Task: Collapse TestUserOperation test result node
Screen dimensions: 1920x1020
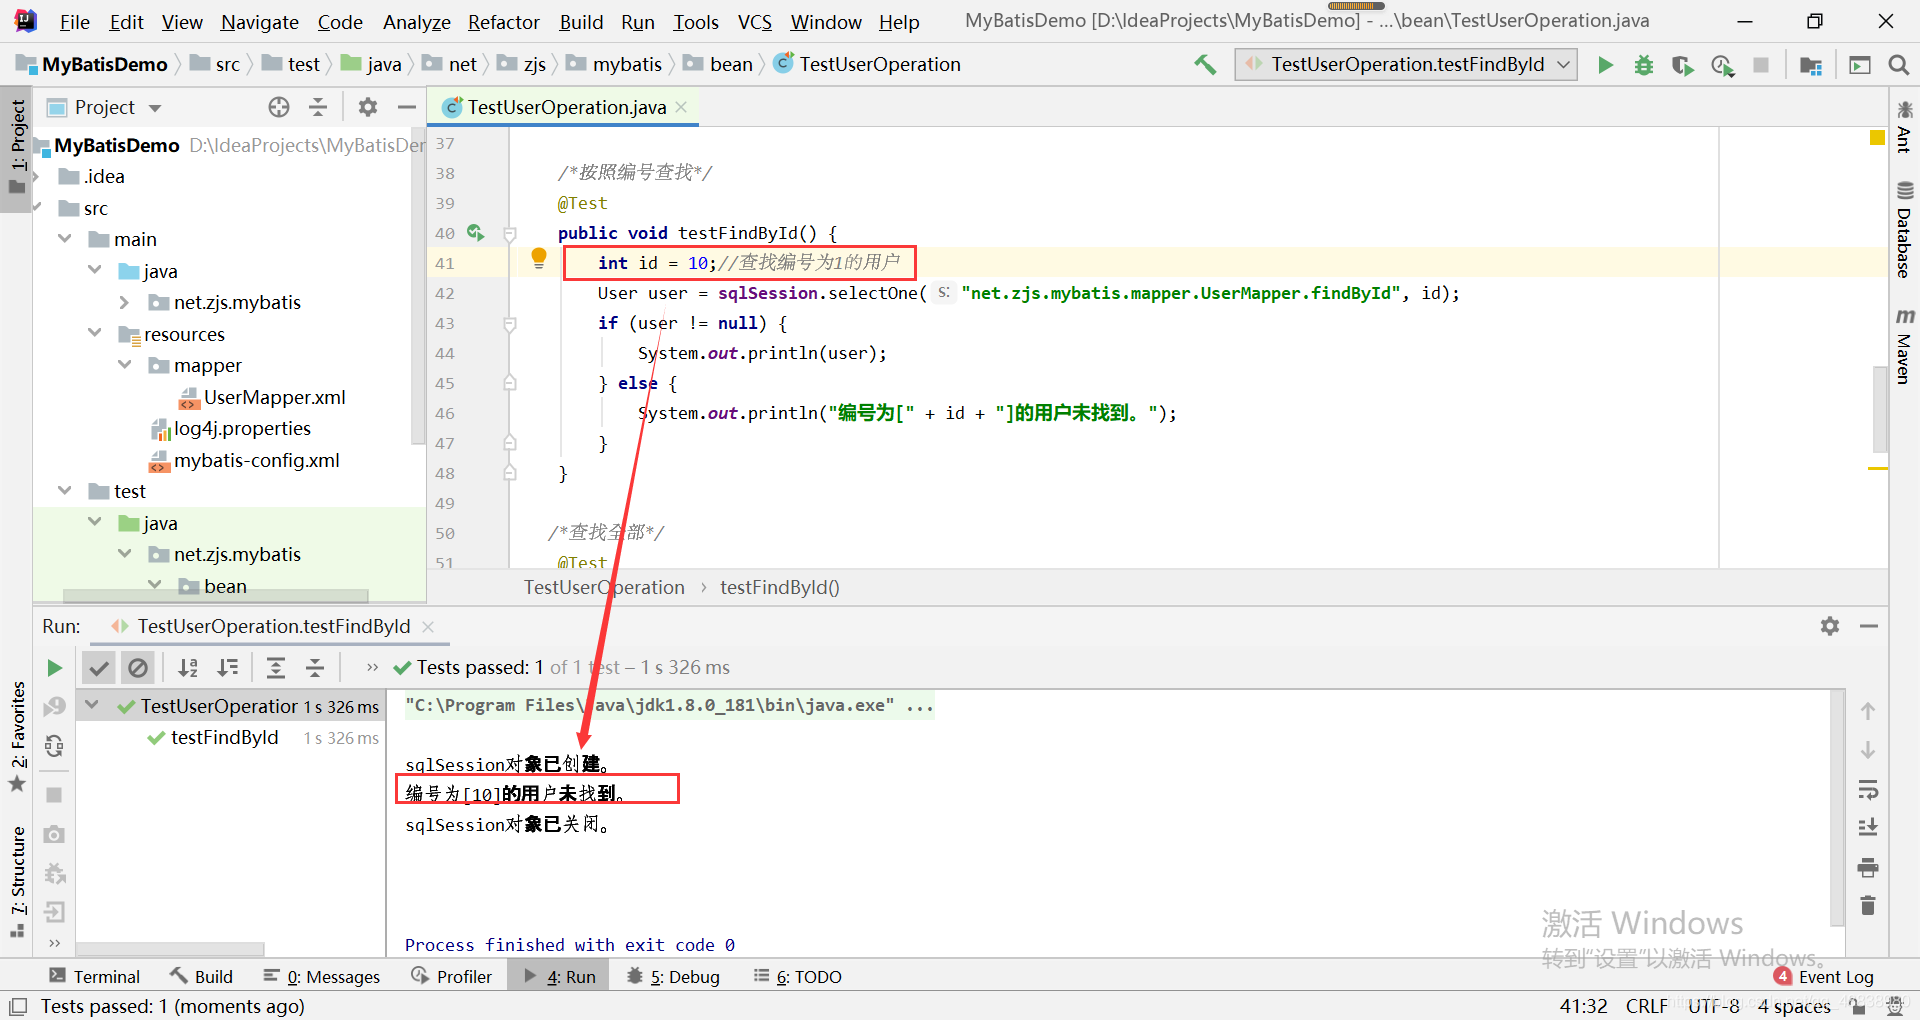Action: click(92, 706)
